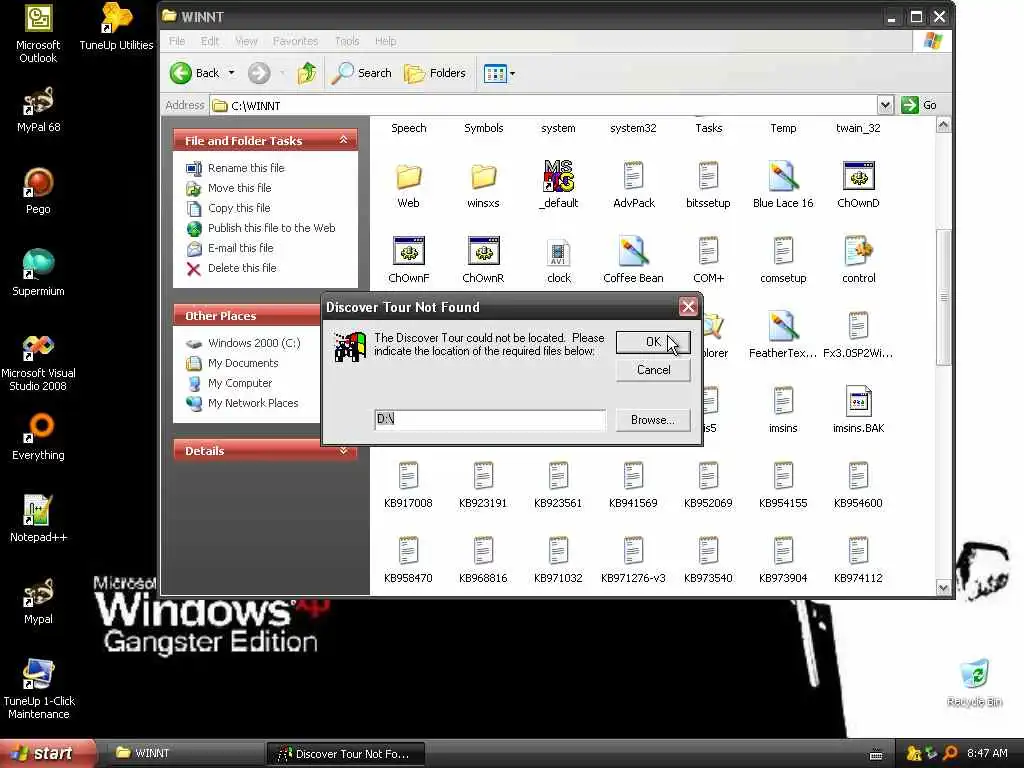Open the Edit menu

coord(210,41)
